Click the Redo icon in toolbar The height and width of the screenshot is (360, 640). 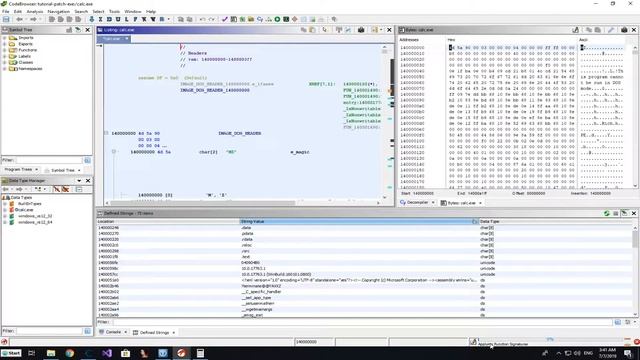(x=211, y=19)
